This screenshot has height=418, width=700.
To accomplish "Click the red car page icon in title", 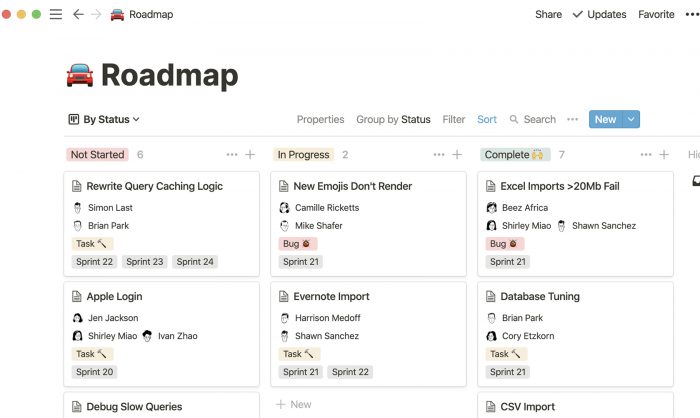I will click(x=80, y=75).
